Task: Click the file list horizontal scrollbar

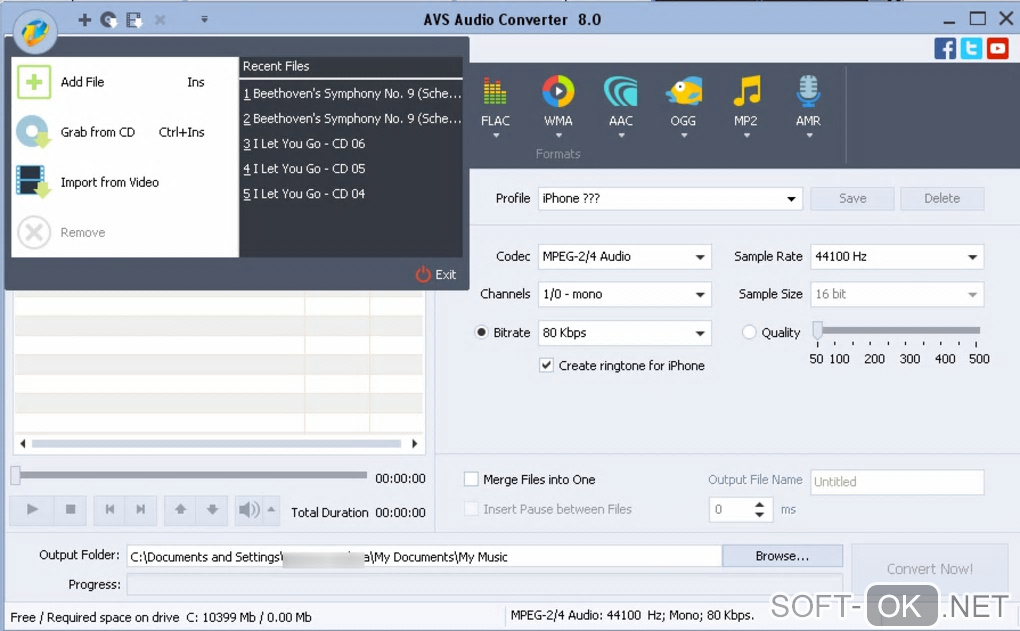Action: pyautogui.click(x=217, y=444)
